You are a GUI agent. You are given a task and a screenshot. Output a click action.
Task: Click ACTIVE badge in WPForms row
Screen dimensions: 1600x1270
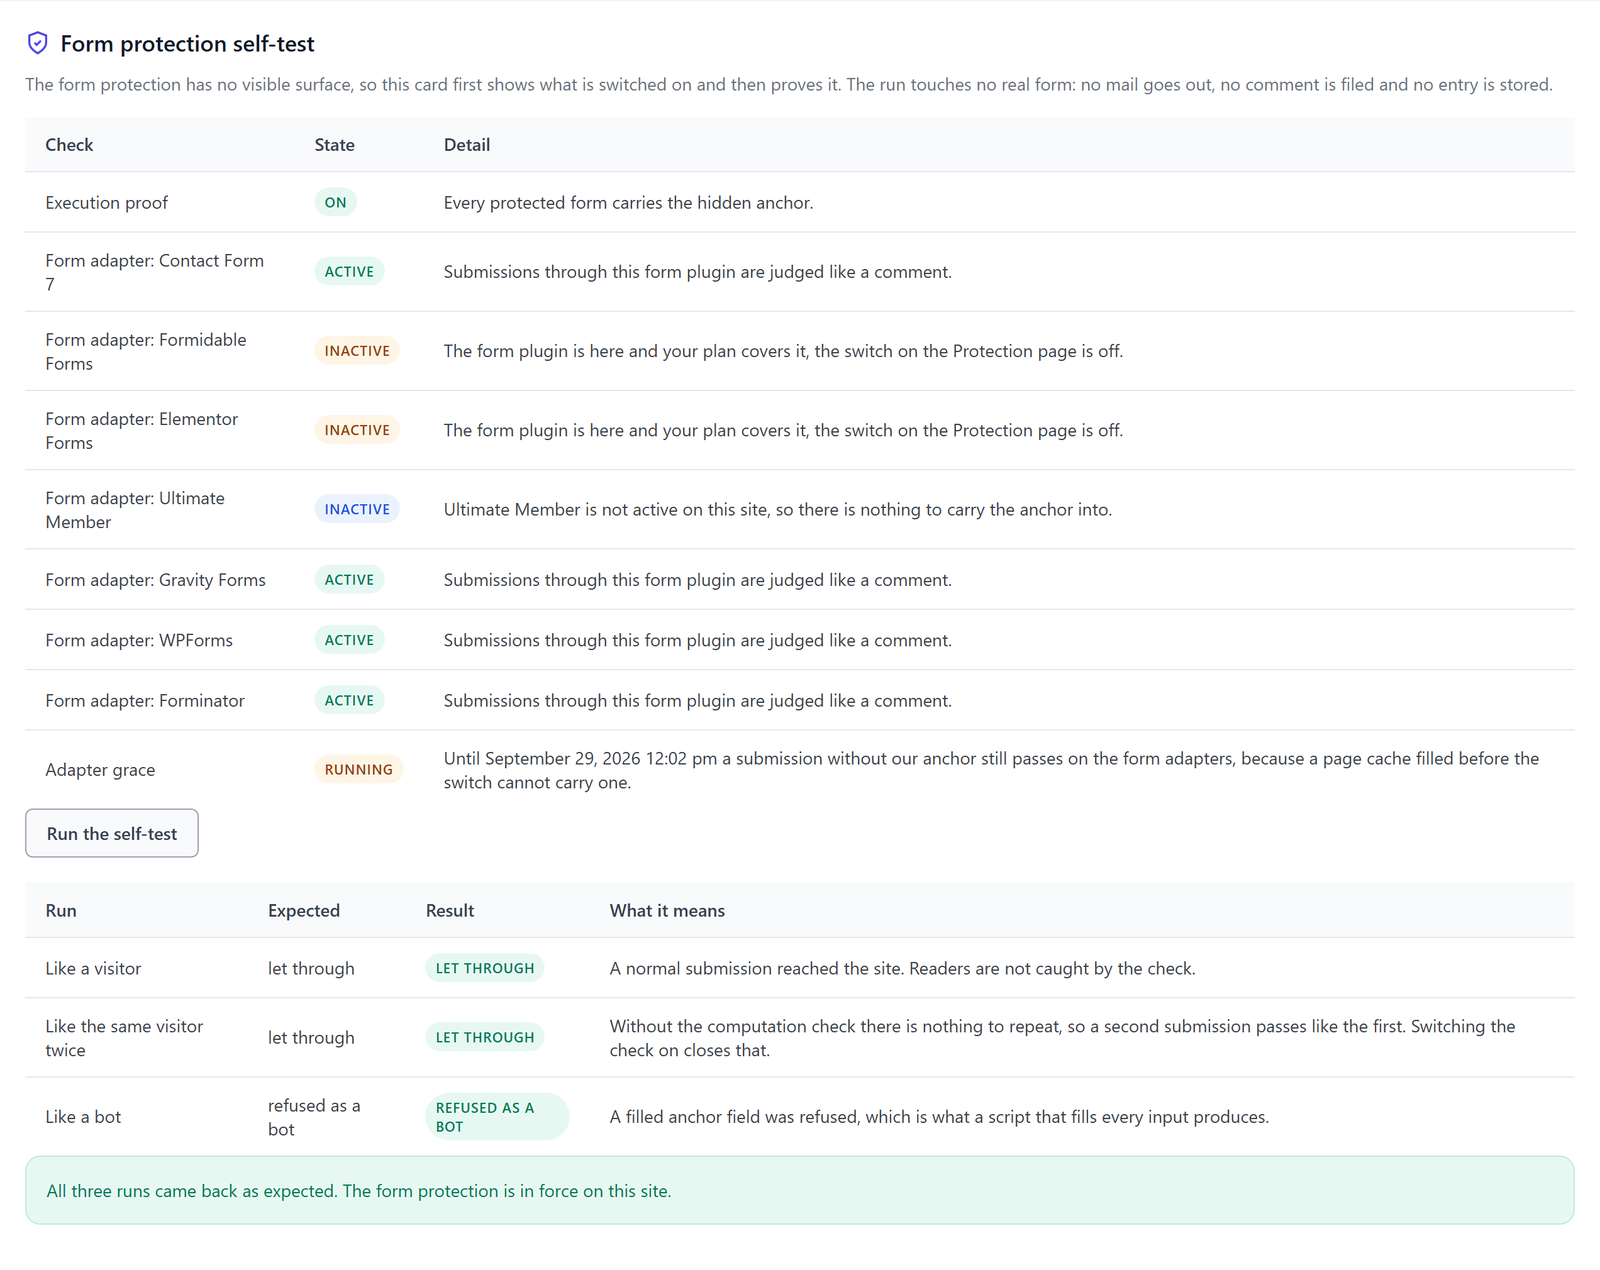coord(349,640)
